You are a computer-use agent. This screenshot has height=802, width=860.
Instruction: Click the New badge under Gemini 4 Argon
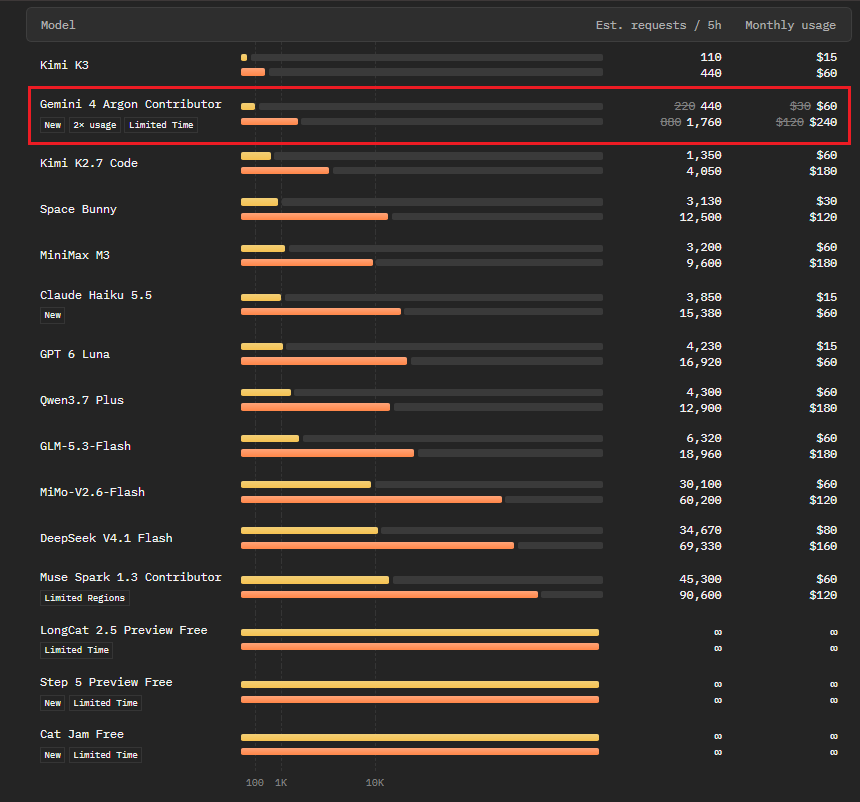(53, 125)
